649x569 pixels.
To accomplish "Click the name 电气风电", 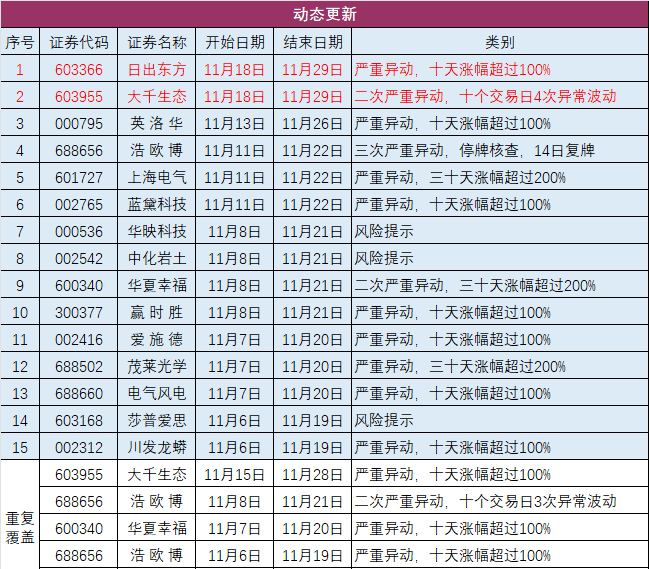I will click(x=156, y=394).
